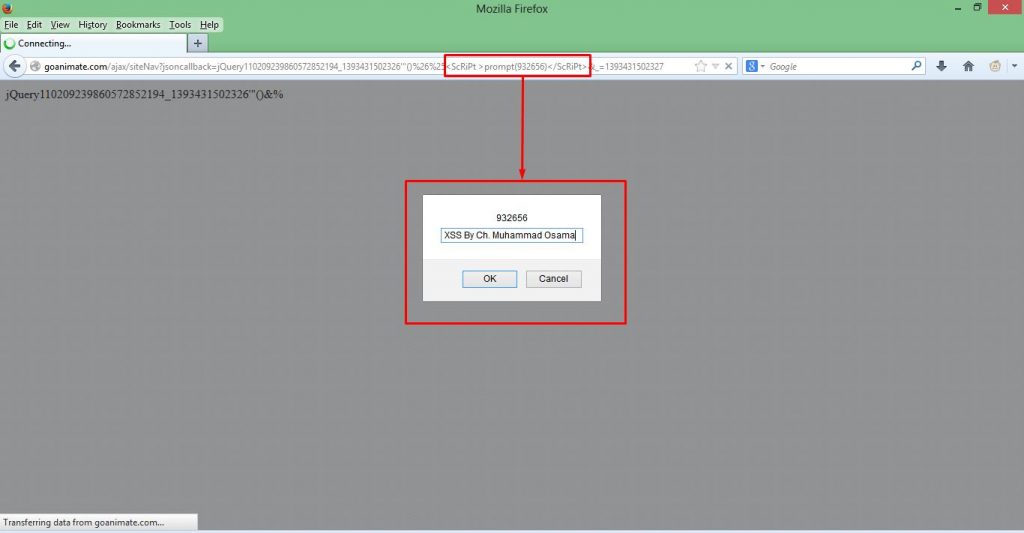
Task: Minimize the Firefox window
Action: [x=958, y=8]
